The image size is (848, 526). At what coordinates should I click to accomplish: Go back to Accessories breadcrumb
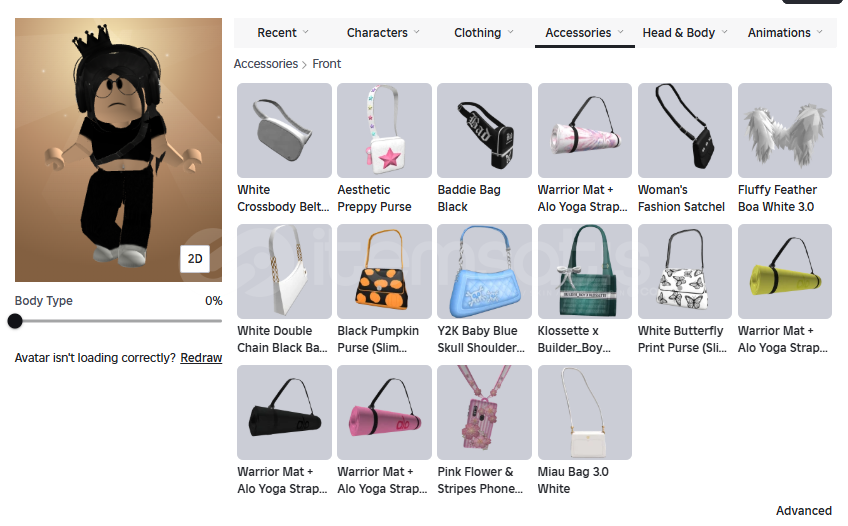pyautogui.click(x=266, y=64)
